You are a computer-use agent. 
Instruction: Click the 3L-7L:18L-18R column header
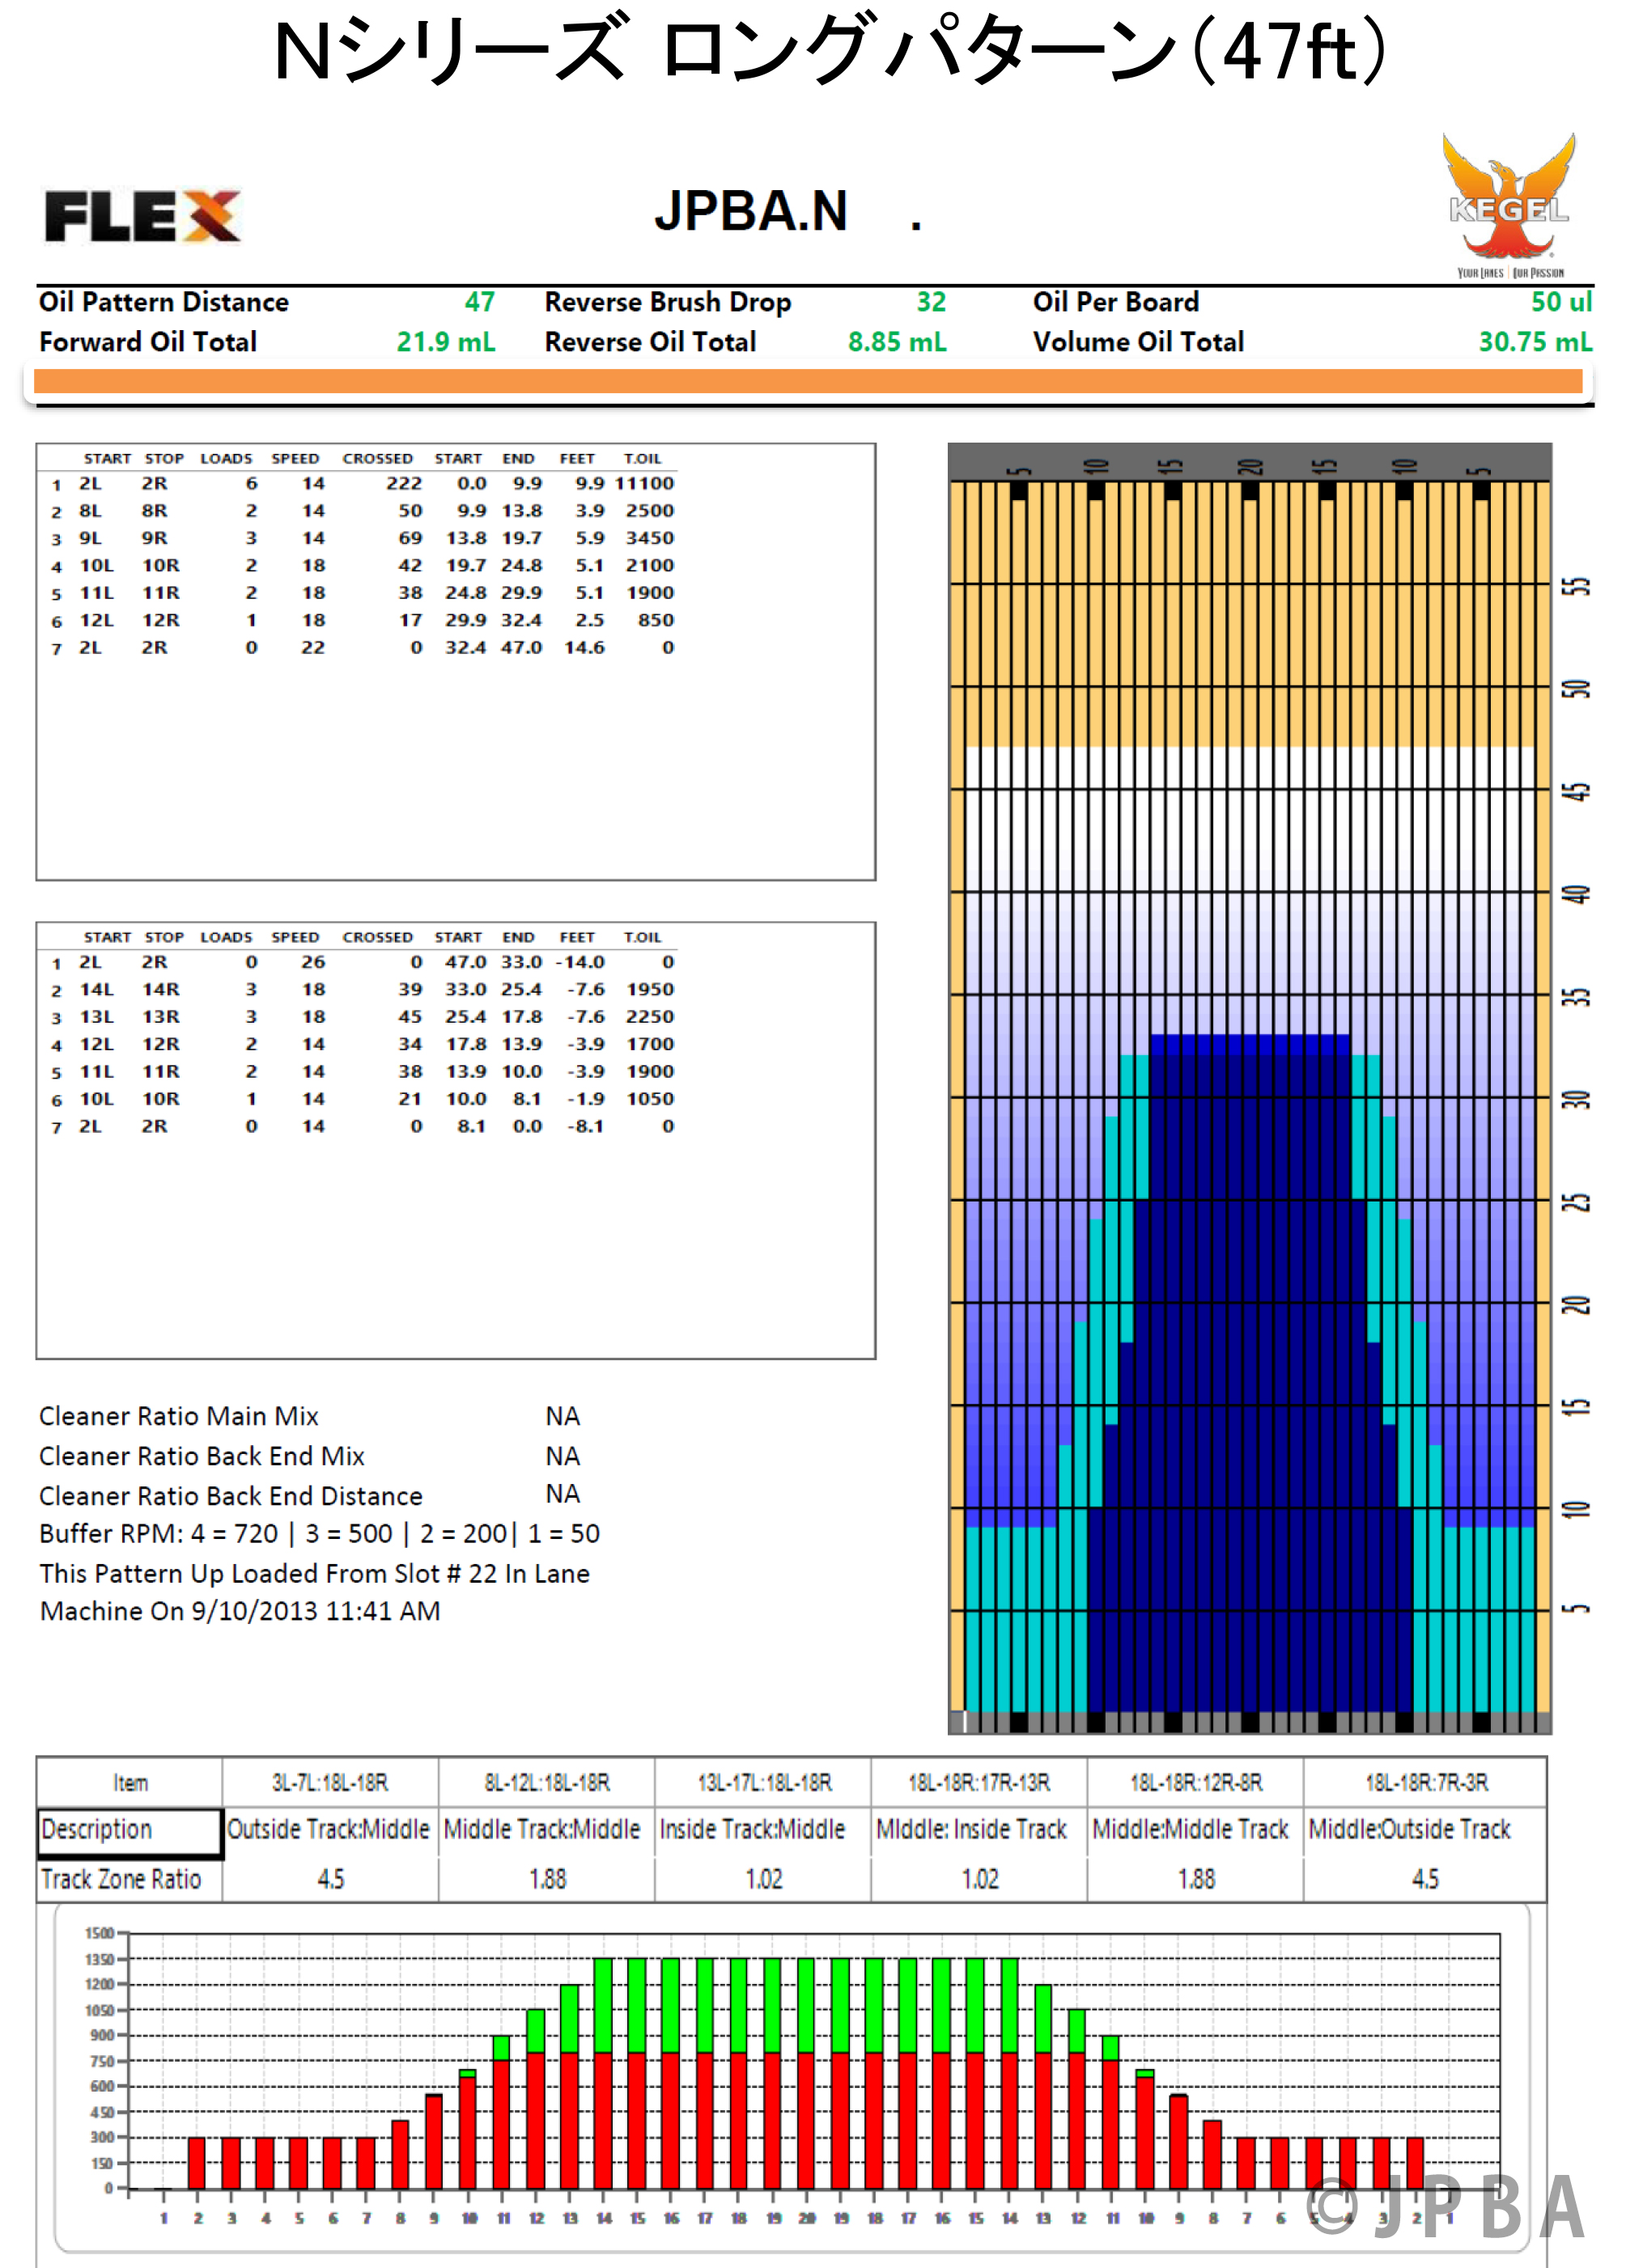pyautogui.click(x=330, y=1782)
